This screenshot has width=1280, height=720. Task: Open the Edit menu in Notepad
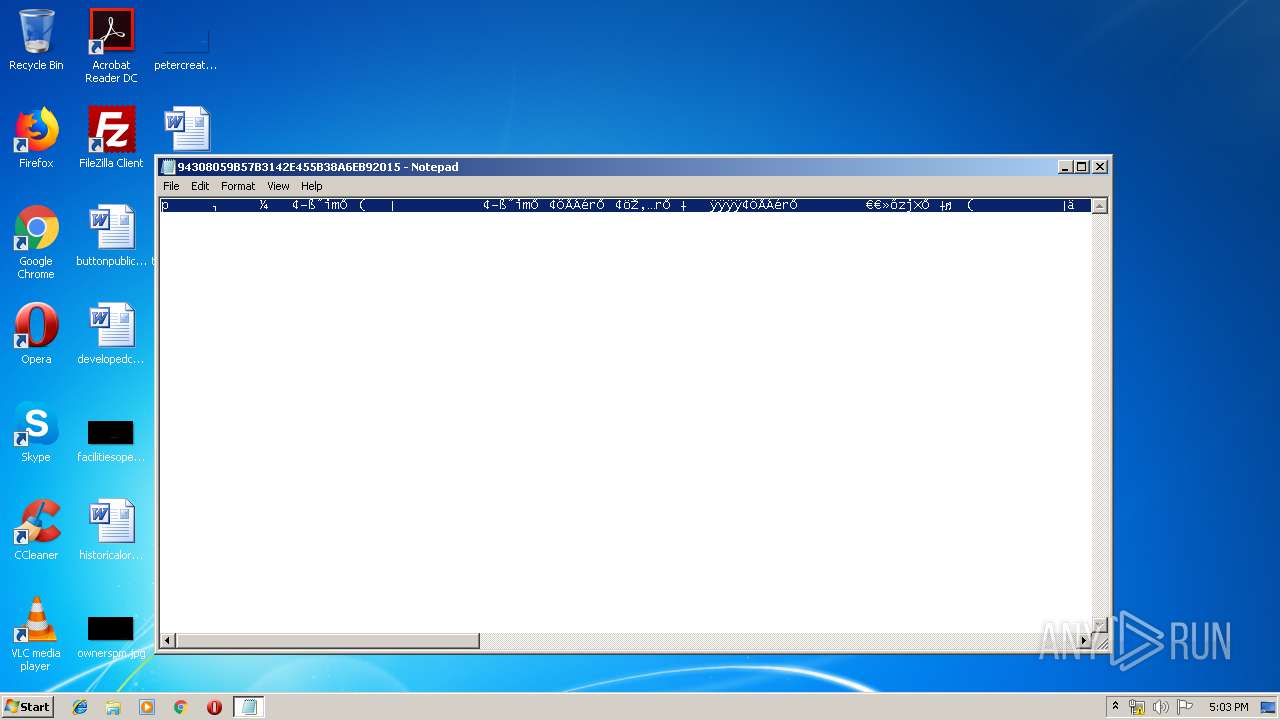[x=200, y=186]
